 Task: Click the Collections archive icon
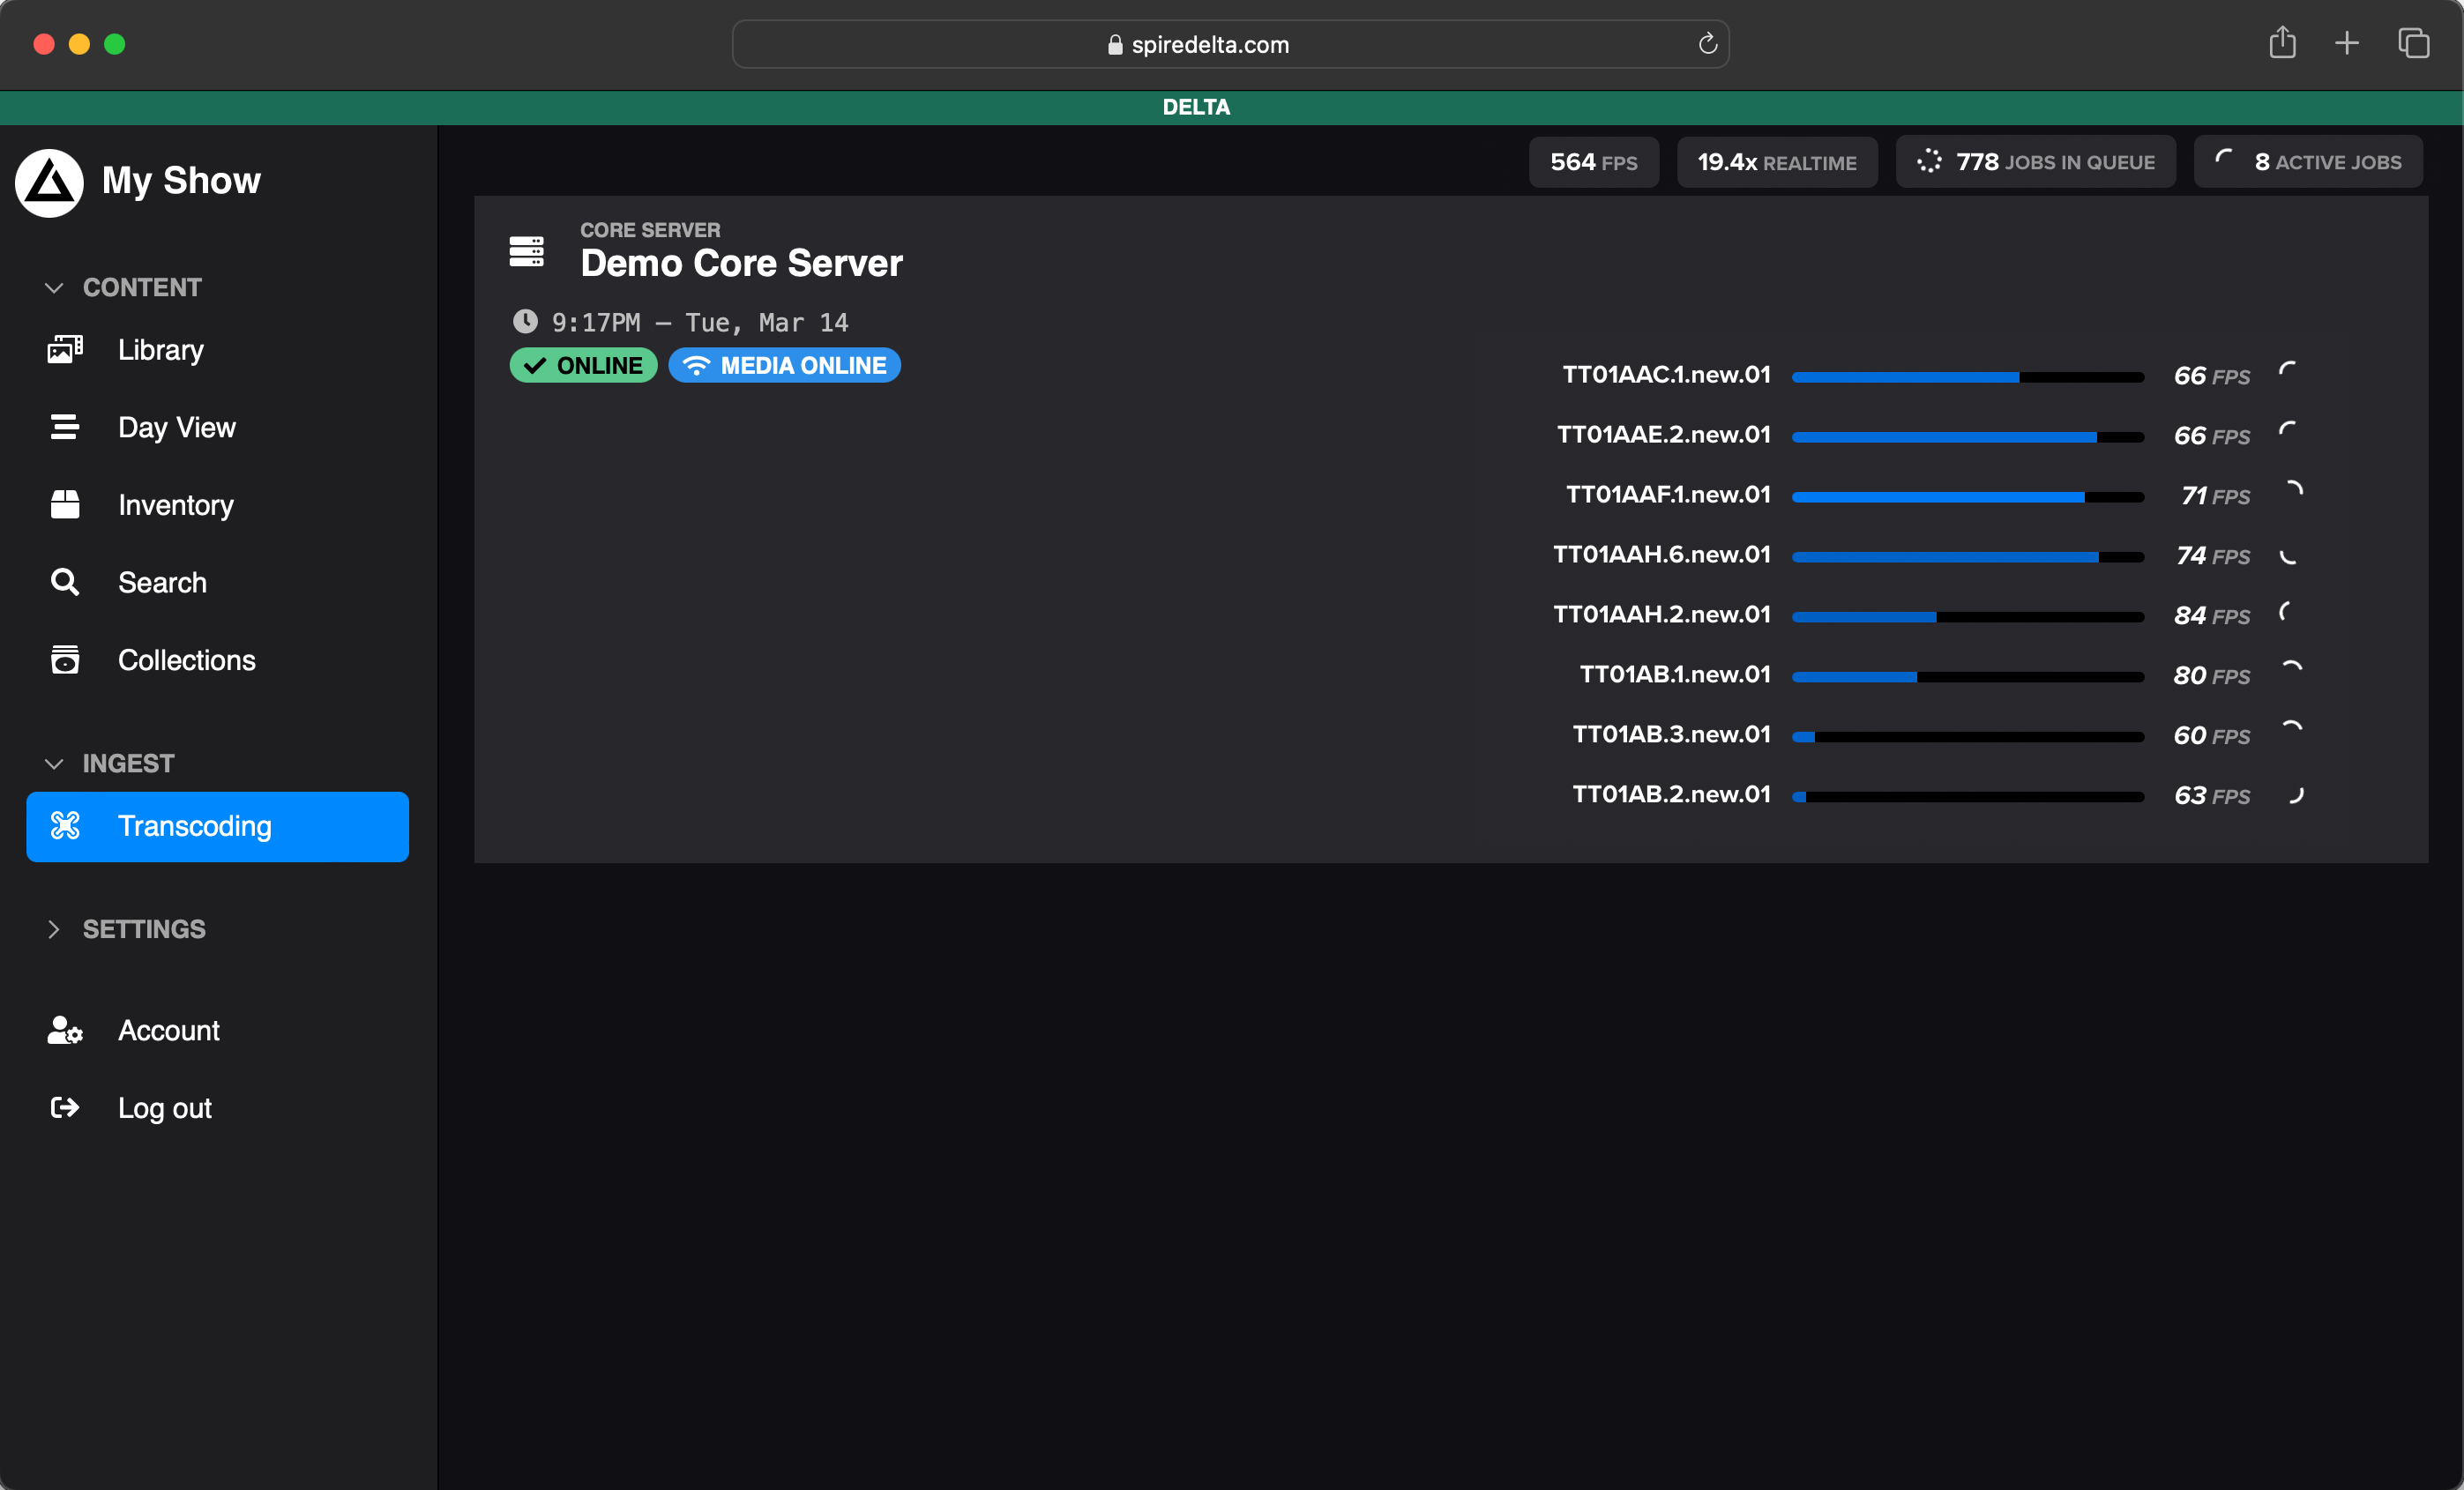pyautogui.click(x=65, y=659)
